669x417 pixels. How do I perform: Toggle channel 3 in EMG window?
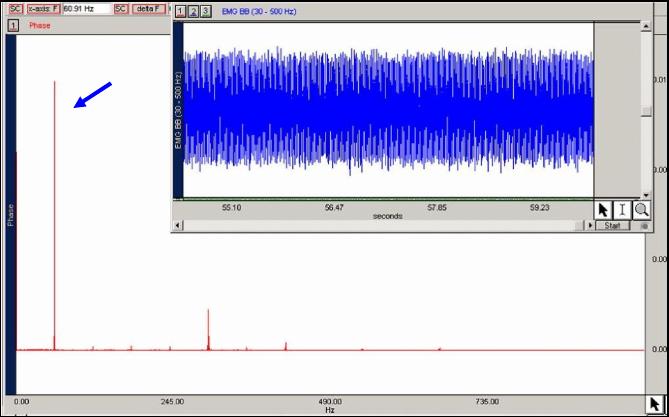coord(206,11)
